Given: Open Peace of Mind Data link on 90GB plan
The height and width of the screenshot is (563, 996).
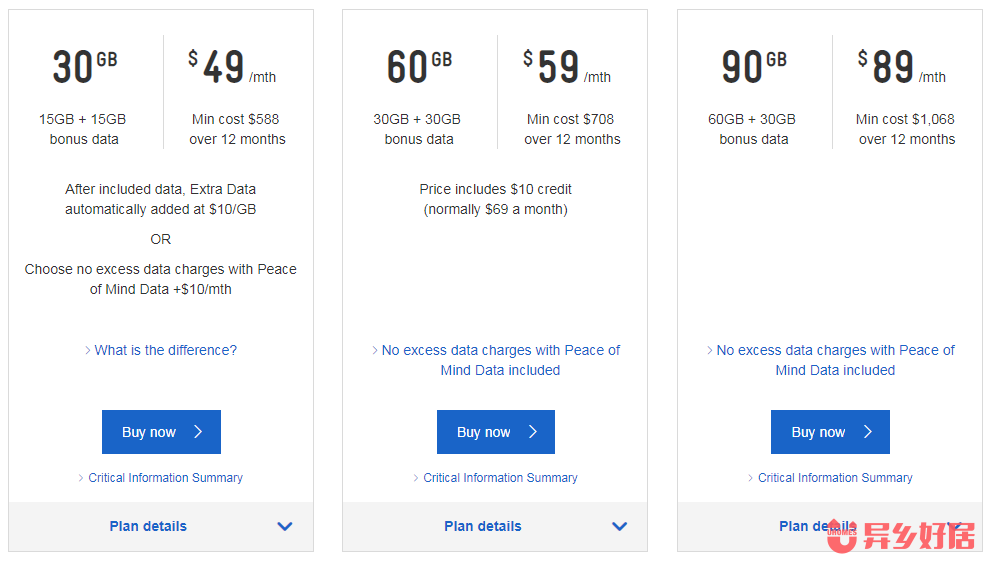Looking at the screenshot, I should coord(835,360).
